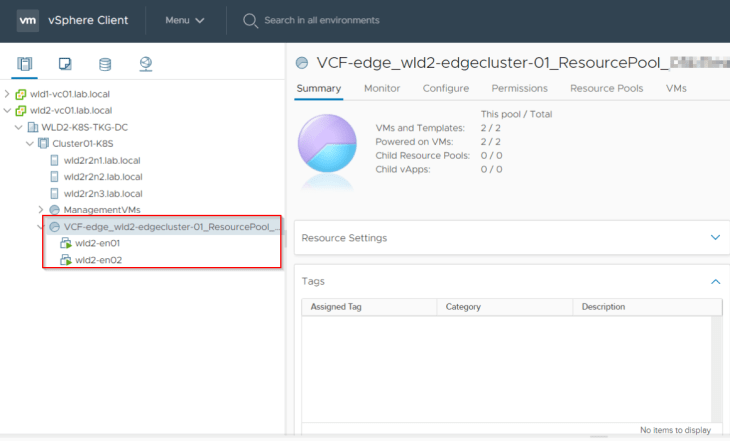Click the Tags table vertical scrollbar
The image size is (730, 441).
pyautogui.click(x=716, y=369)
